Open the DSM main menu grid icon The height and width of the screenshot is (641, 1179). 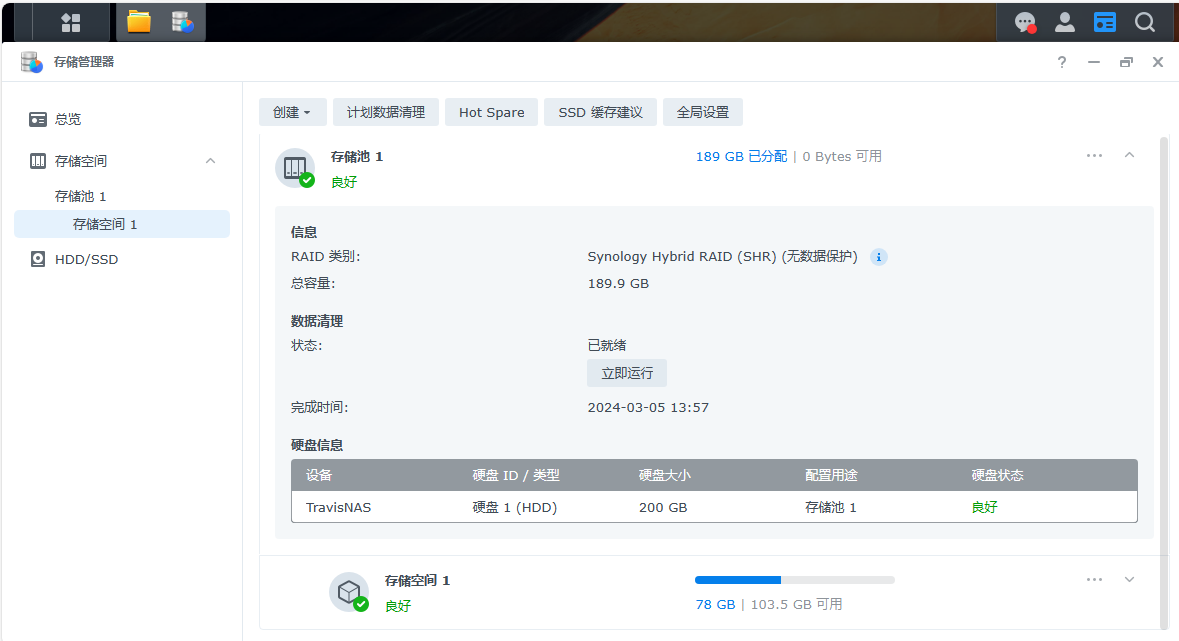click(71, 22)
